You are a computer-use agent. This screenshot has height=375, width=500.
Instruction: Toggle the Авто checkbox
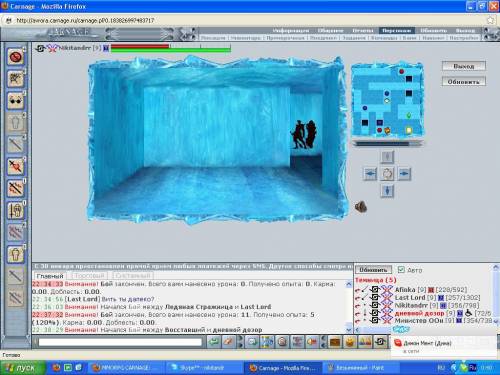(x=401, y=269)
